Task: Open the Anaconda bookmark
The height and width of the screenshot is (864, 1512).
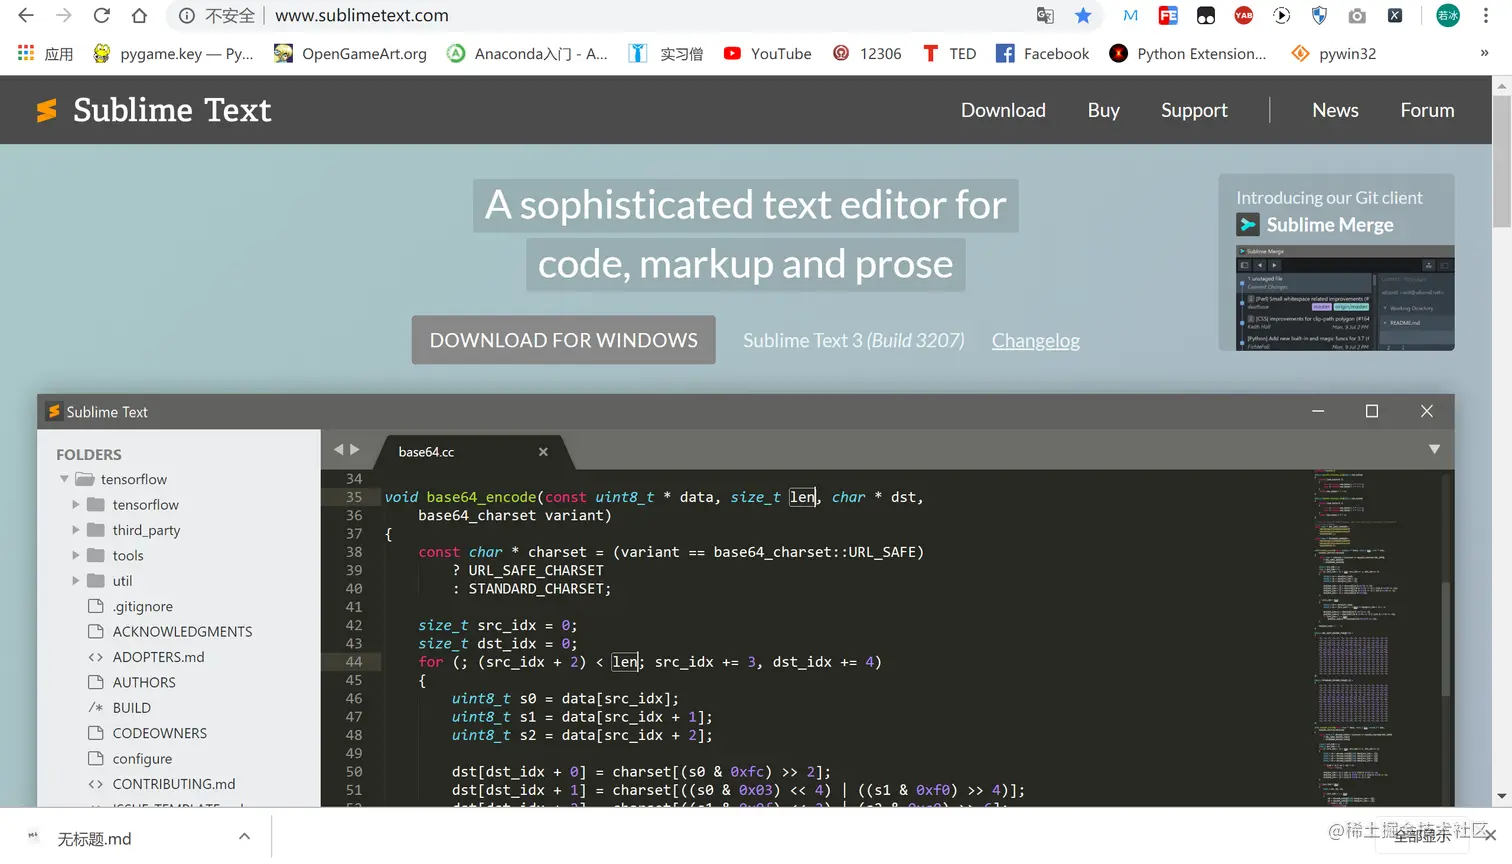Action: [x=527, y=53]
